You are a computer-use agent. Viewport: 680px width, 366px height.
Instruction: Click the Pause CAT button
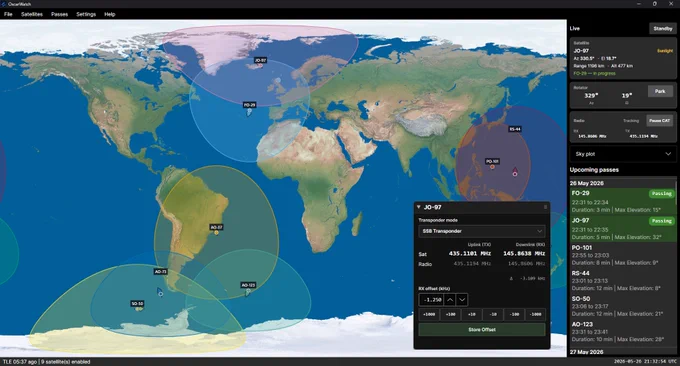coord(660,121)
